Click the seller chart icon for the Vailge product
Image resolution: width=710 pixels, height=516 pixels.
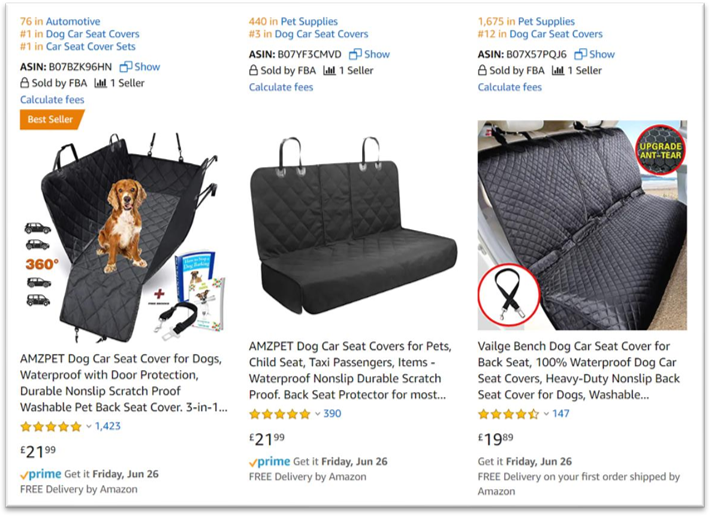(558, 71)
